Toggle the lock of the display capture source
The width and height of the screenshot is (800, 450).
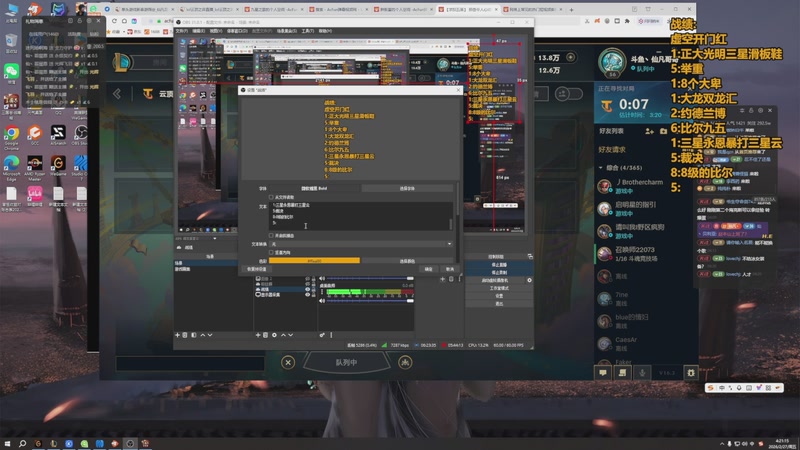(x=313, y=294)
